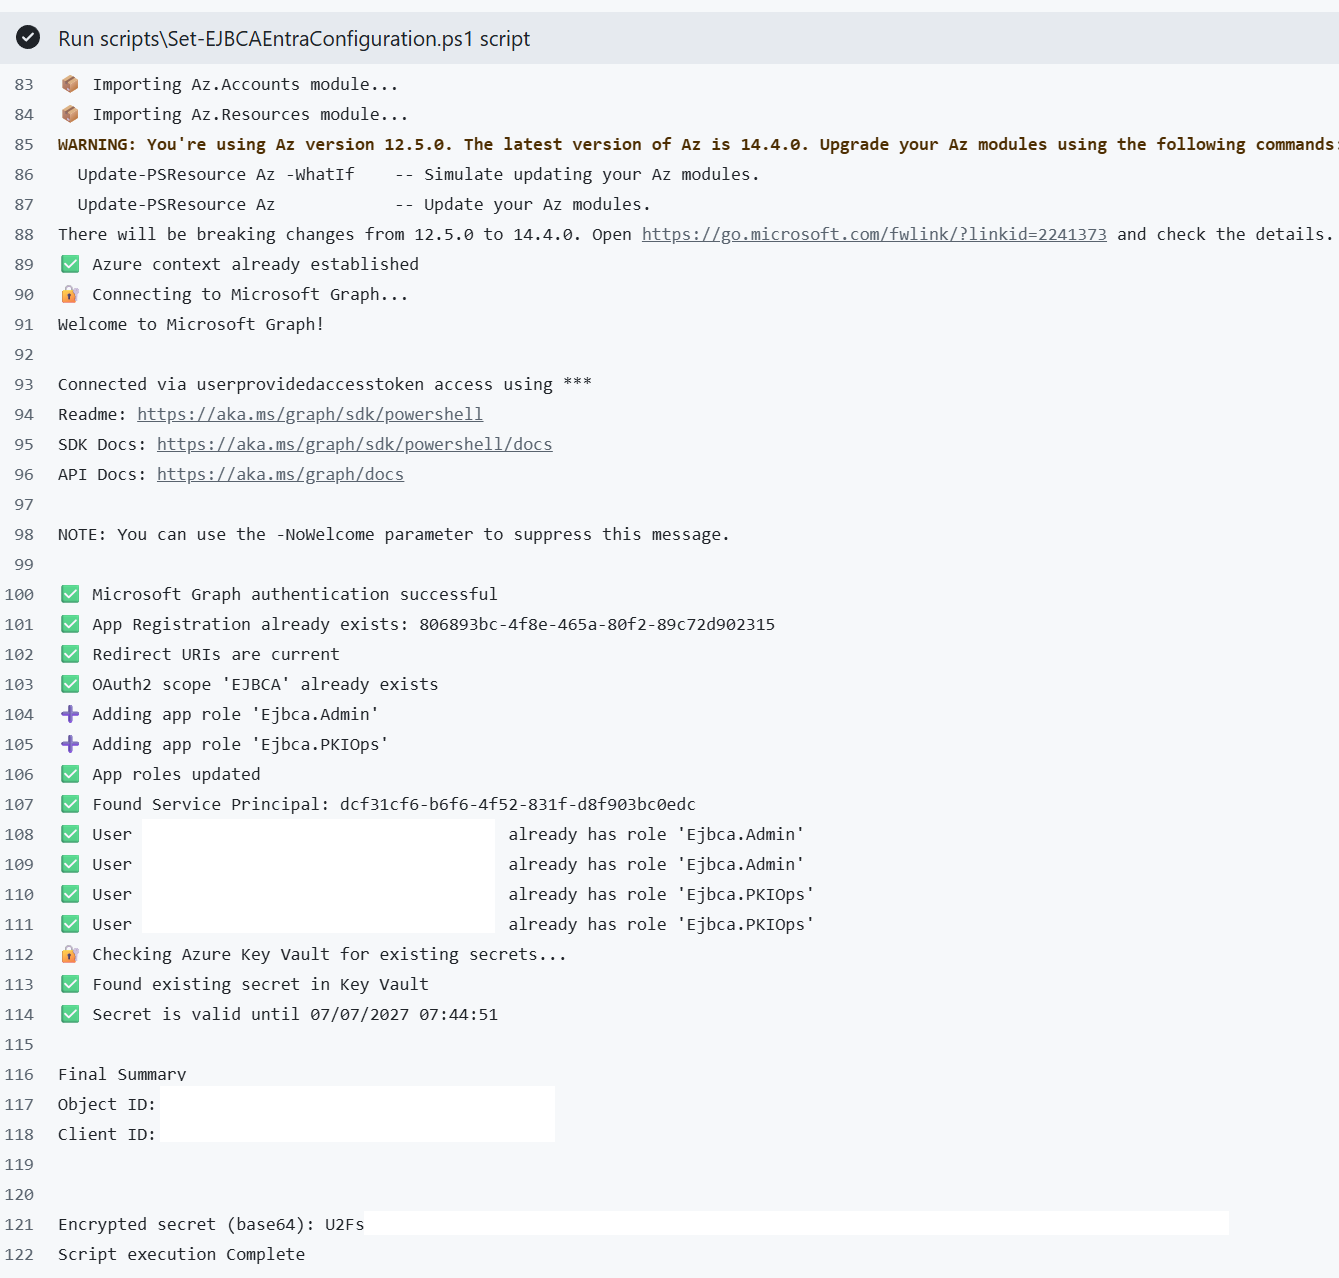Click green check on line 111 User row
This screenshot has height=1278, width=1339.
[70, 924]
